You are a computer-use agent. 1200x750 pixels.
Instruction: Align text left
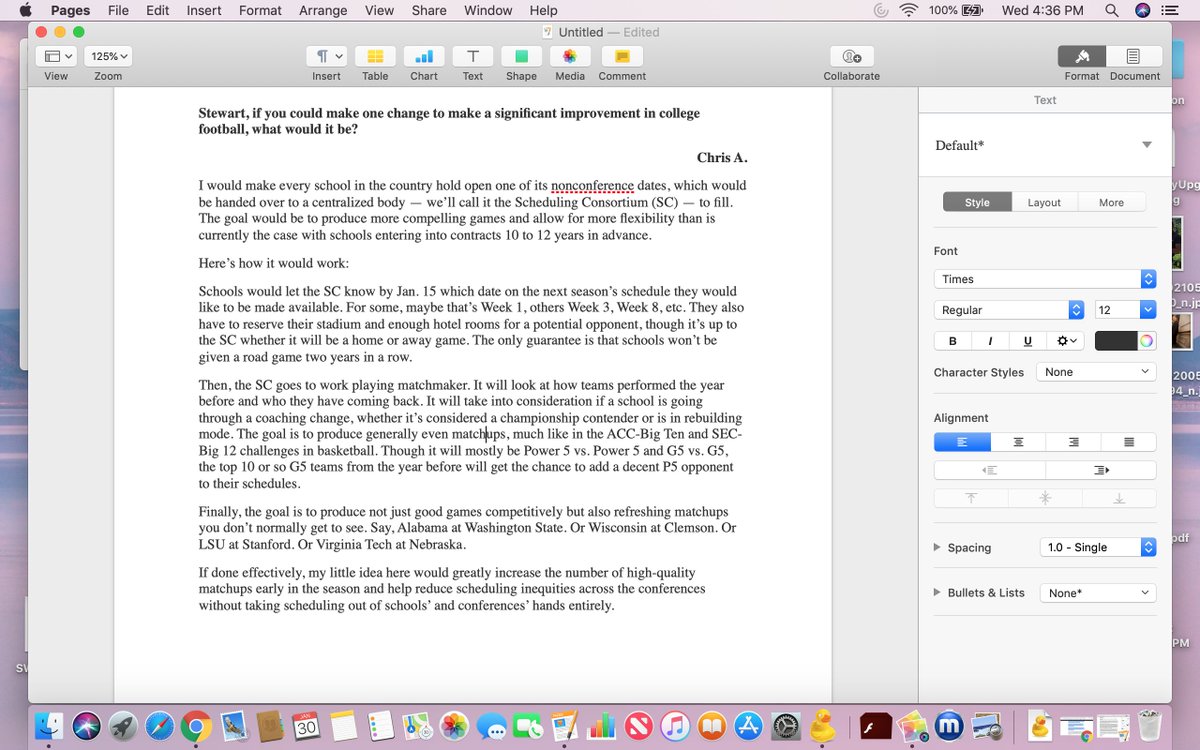pyautogui.click(x=962, y=441)
